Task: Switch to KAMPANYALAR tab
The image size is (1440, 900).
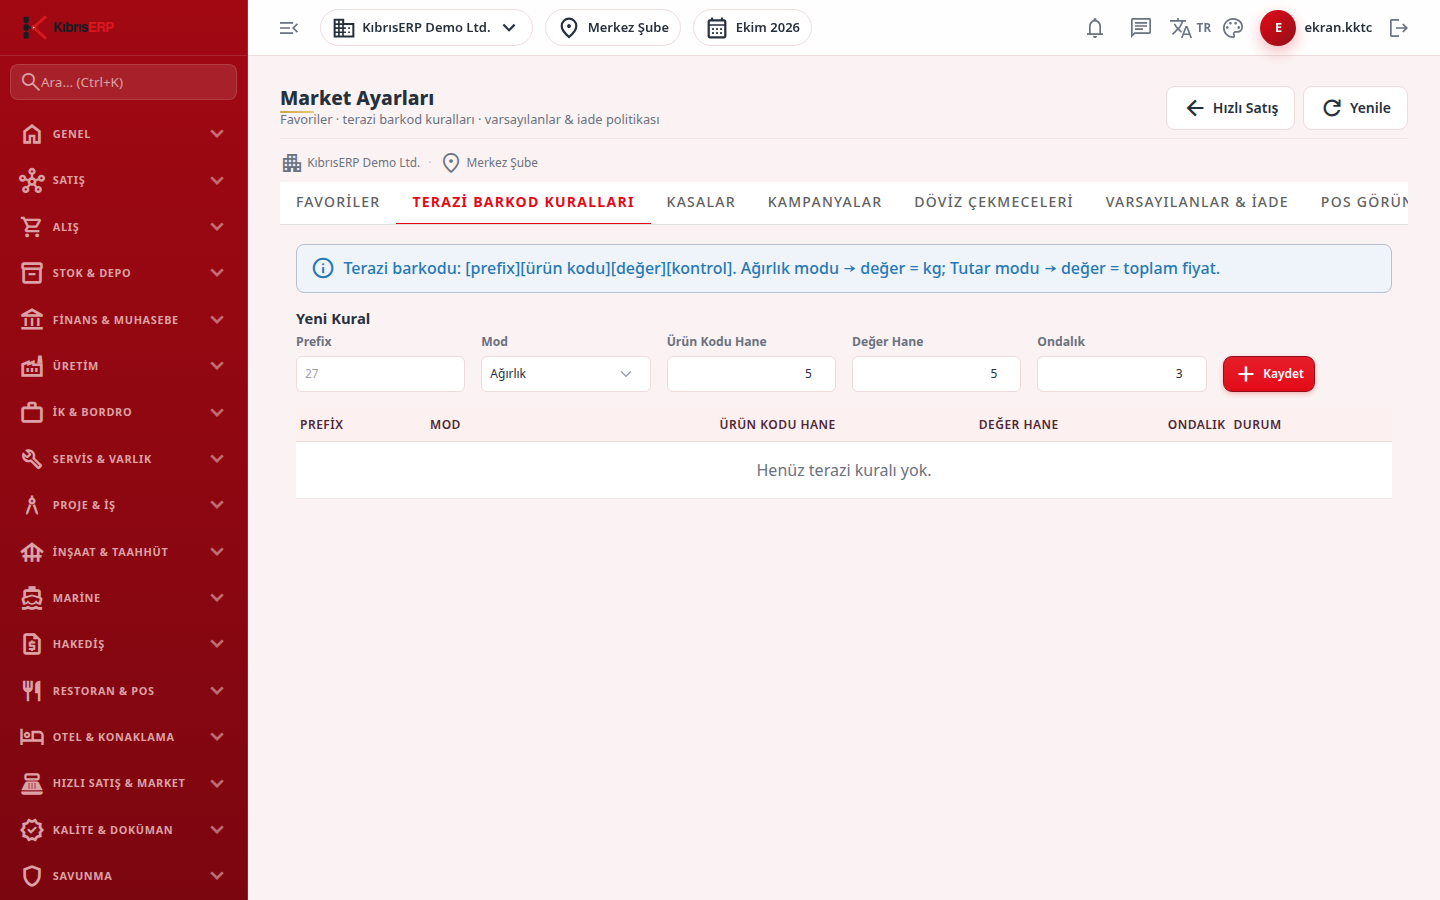Action: point(825,202)
